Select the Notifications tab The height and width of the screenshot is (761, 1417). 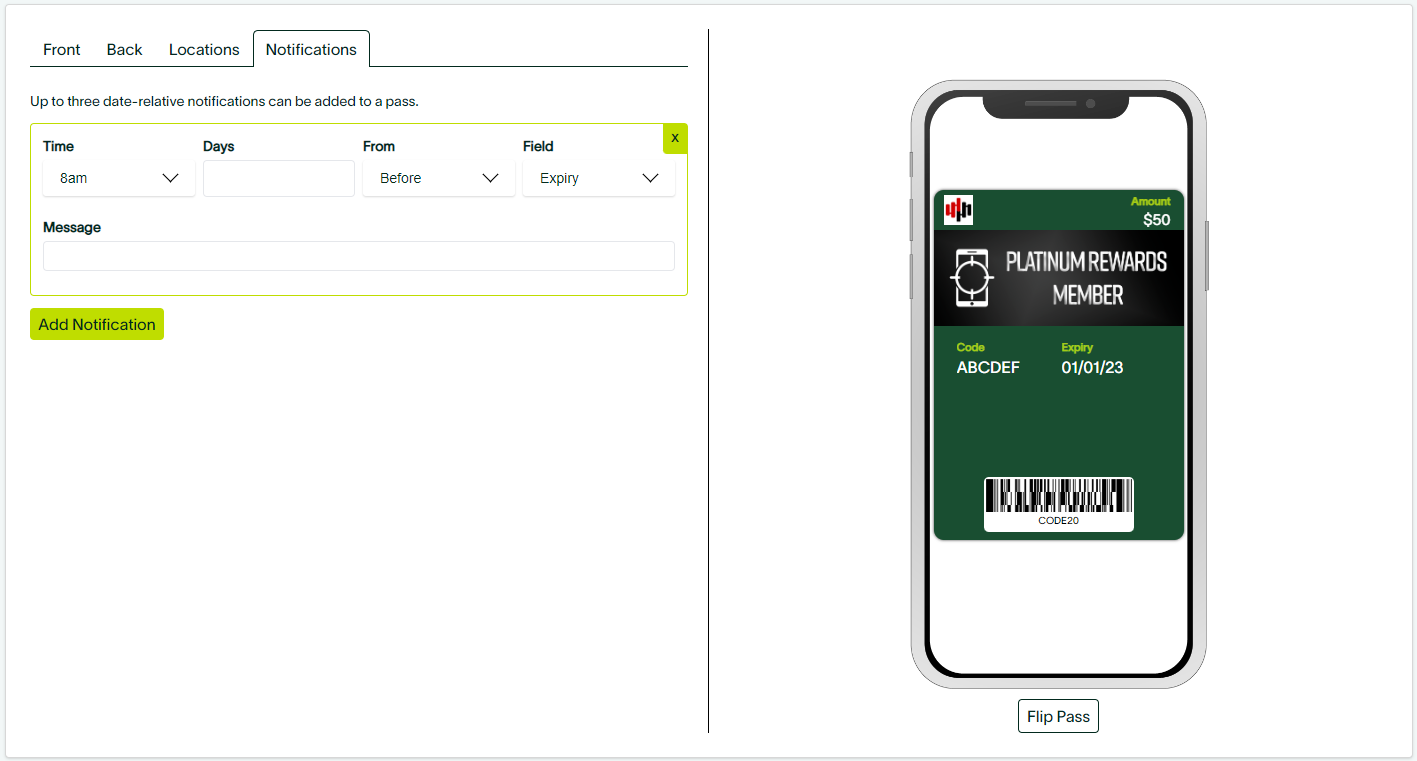pyautogui.click(x=311, y=49)
